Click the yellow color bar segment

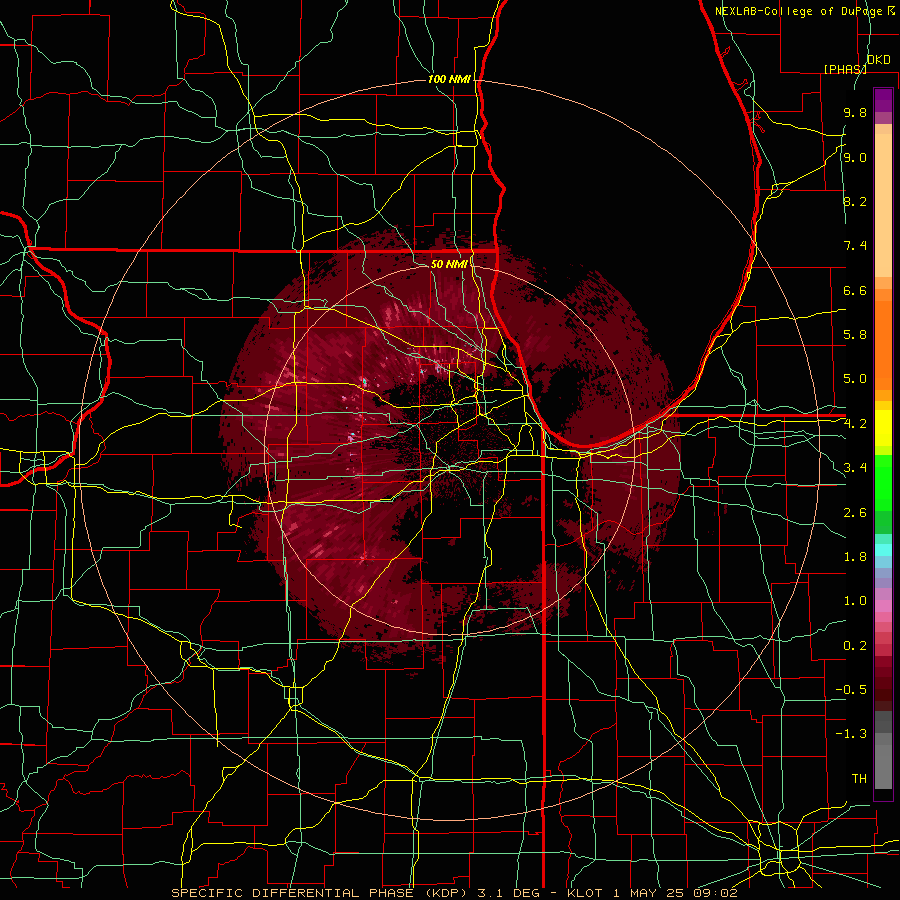(883, 428)
